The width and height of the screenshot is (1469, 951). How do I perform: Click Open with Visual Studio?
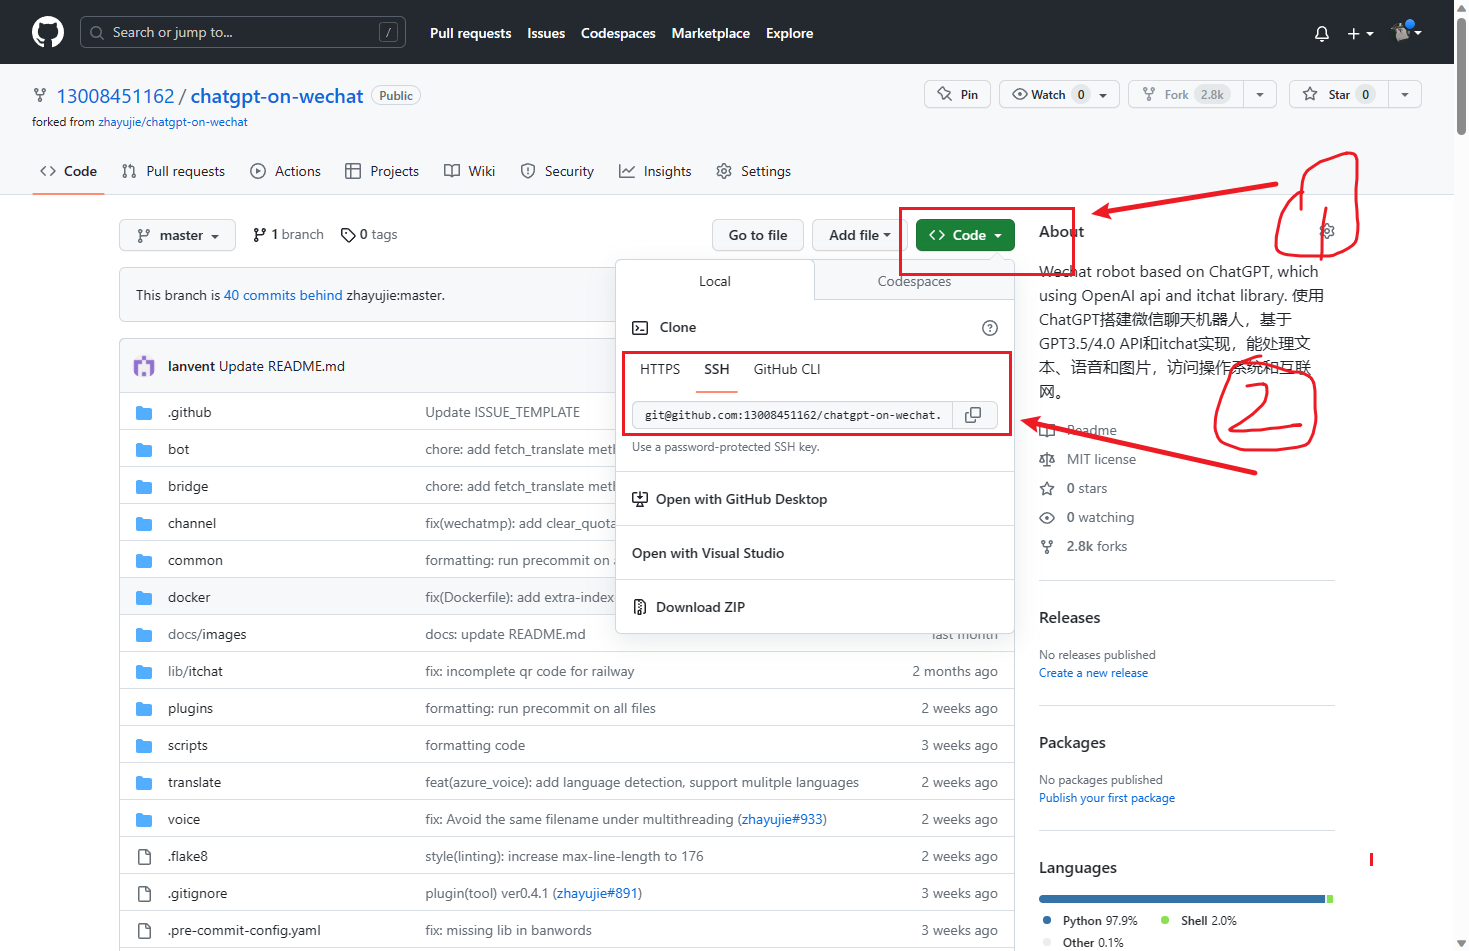pos(815,553)
